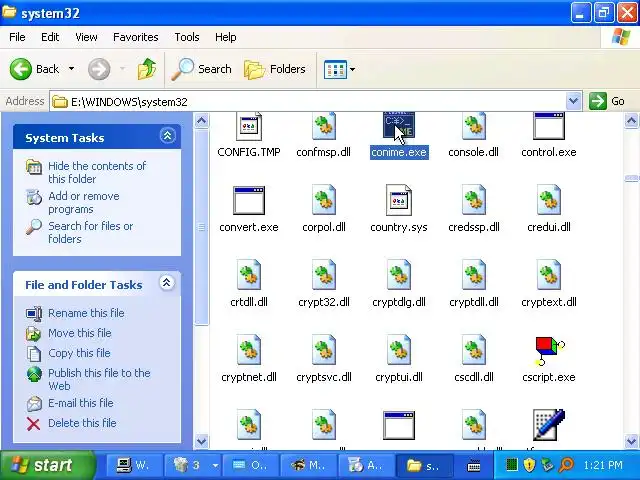Click the Back toolbar button
The height and width of the screenshot is (480, 640).
35,69
